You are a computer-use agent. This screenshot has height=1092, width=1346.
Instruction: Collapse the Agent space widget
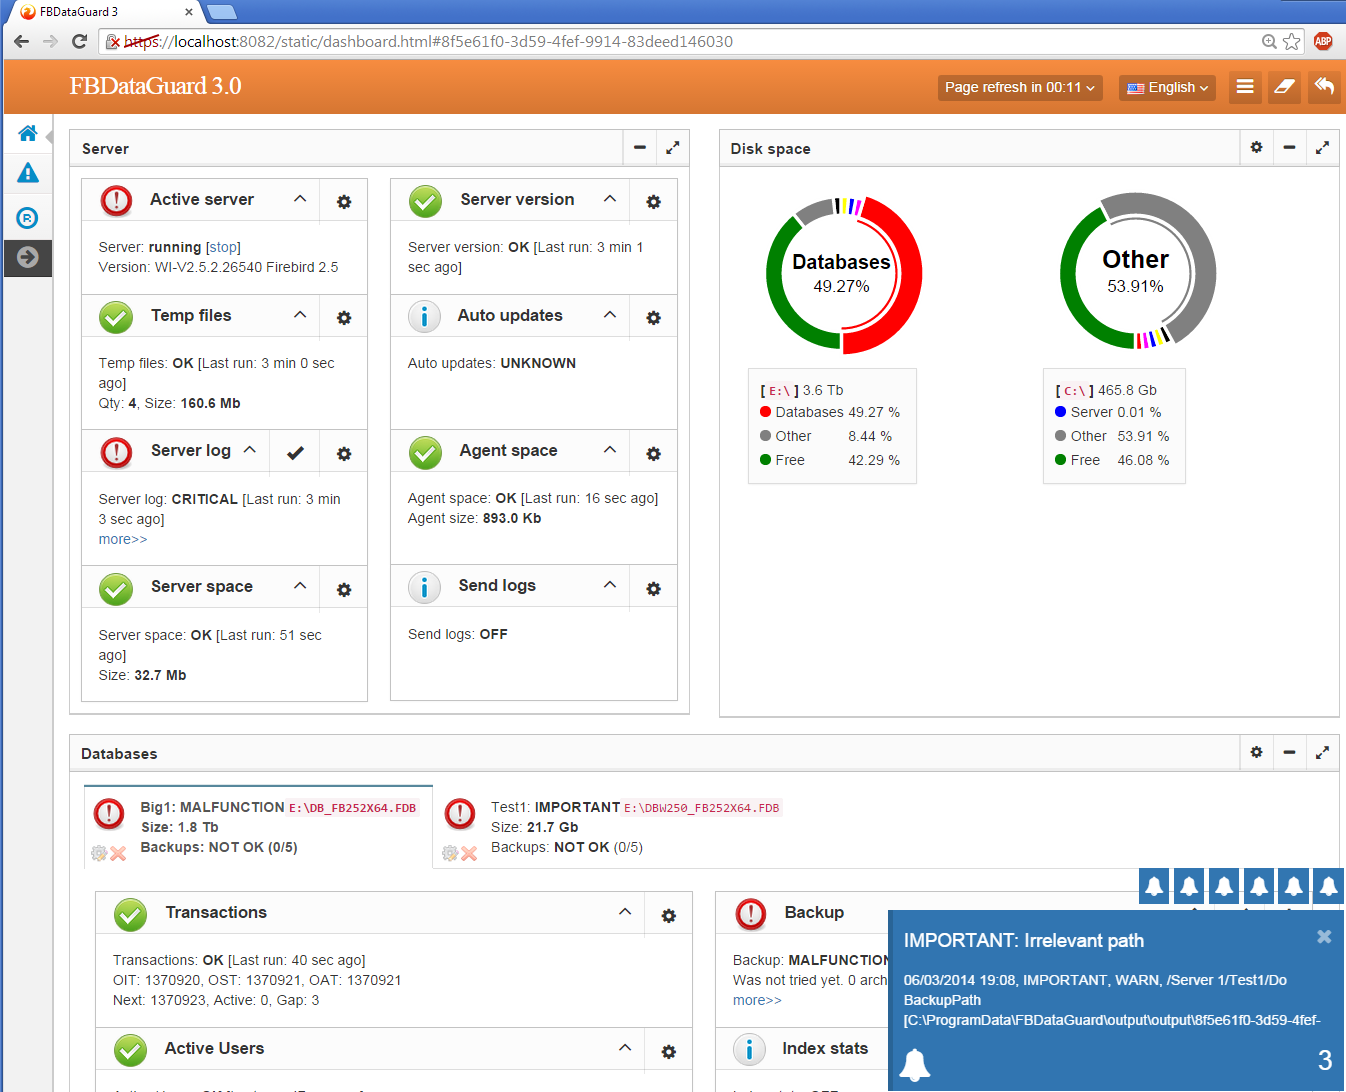tap(610, 450)
